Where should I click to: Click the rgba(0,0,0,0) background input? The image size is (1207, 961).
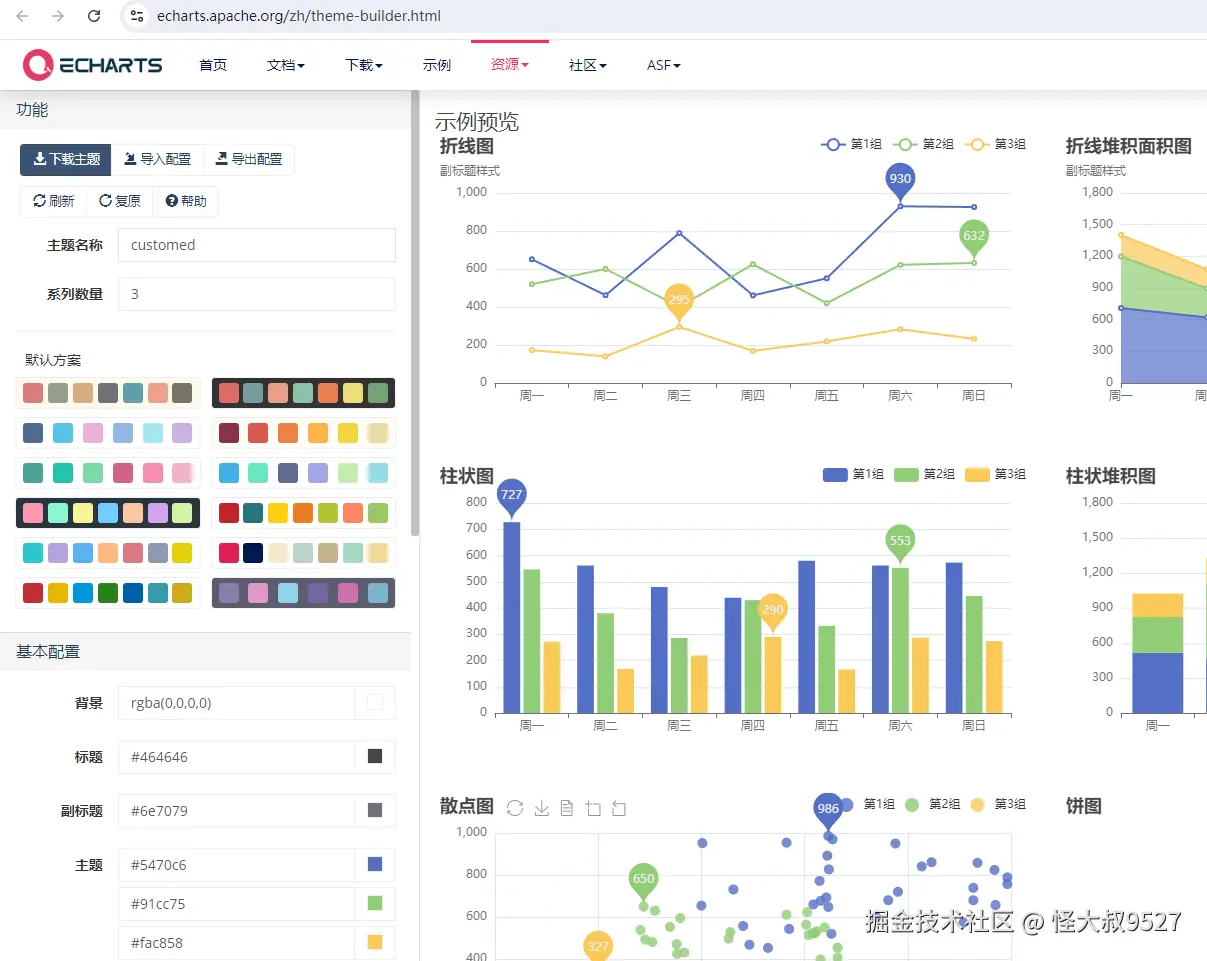pos(236,703)
